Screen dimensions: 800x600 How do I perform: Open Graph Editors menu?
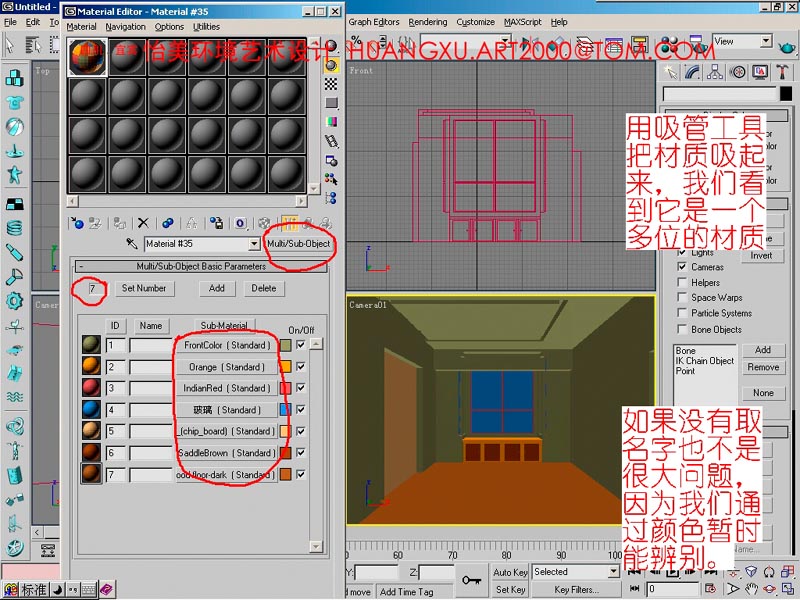click(x=373, y=22)
